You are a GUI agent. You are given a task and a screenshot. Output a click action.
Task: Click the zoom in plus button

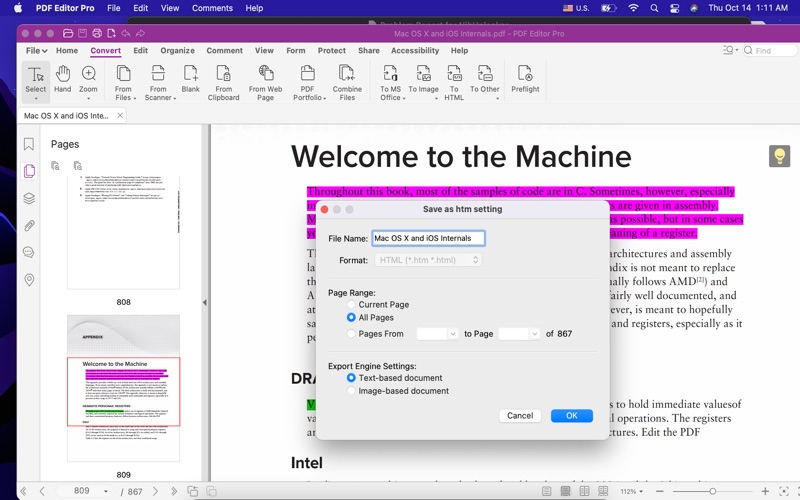pos(765,491)
